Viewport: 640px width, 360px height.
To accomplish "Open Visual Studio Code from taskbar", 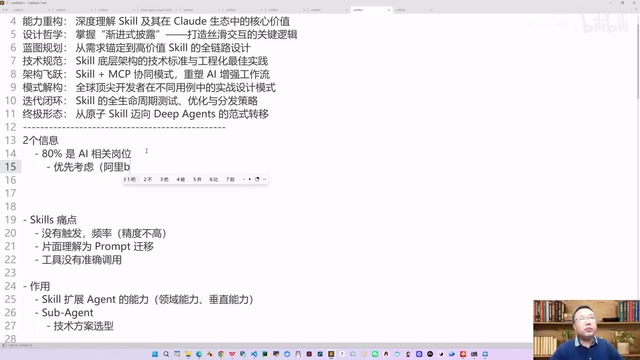I will (254, 354).
